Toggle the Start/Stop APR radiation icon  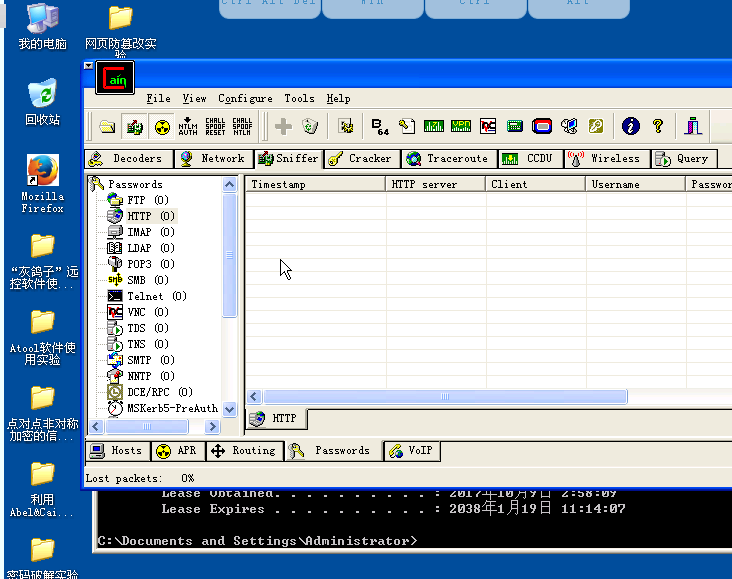click(x=162, y=127)
